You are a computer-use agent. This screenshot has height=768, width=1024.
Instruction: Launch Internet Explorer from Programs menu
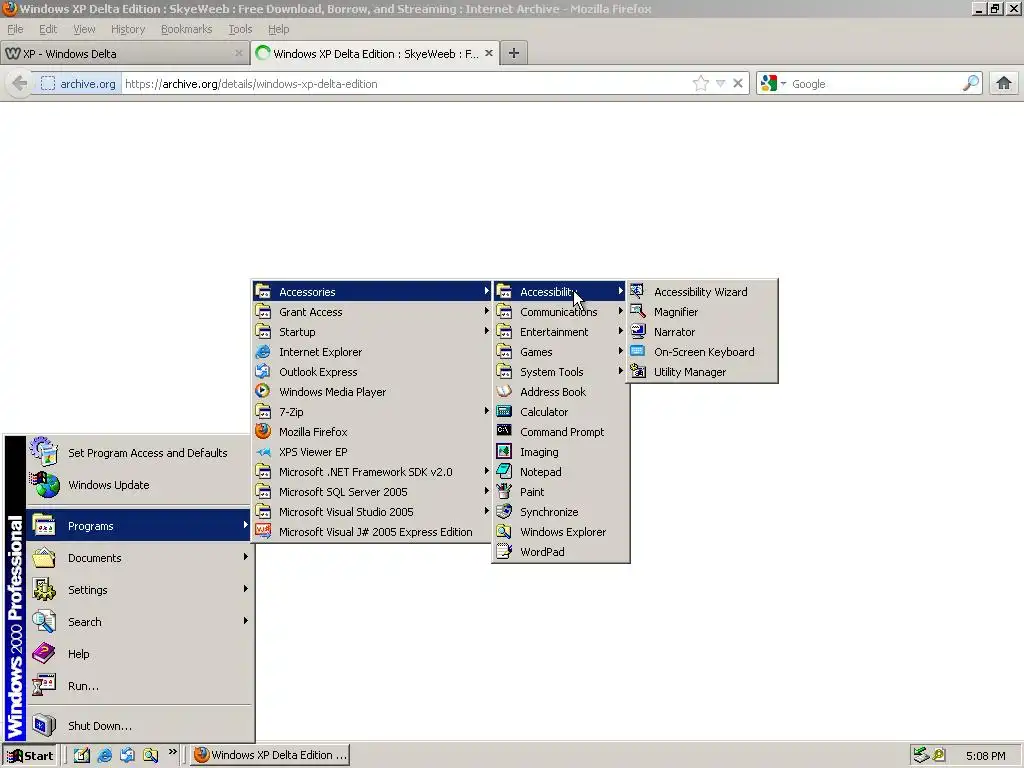[372, 352]
